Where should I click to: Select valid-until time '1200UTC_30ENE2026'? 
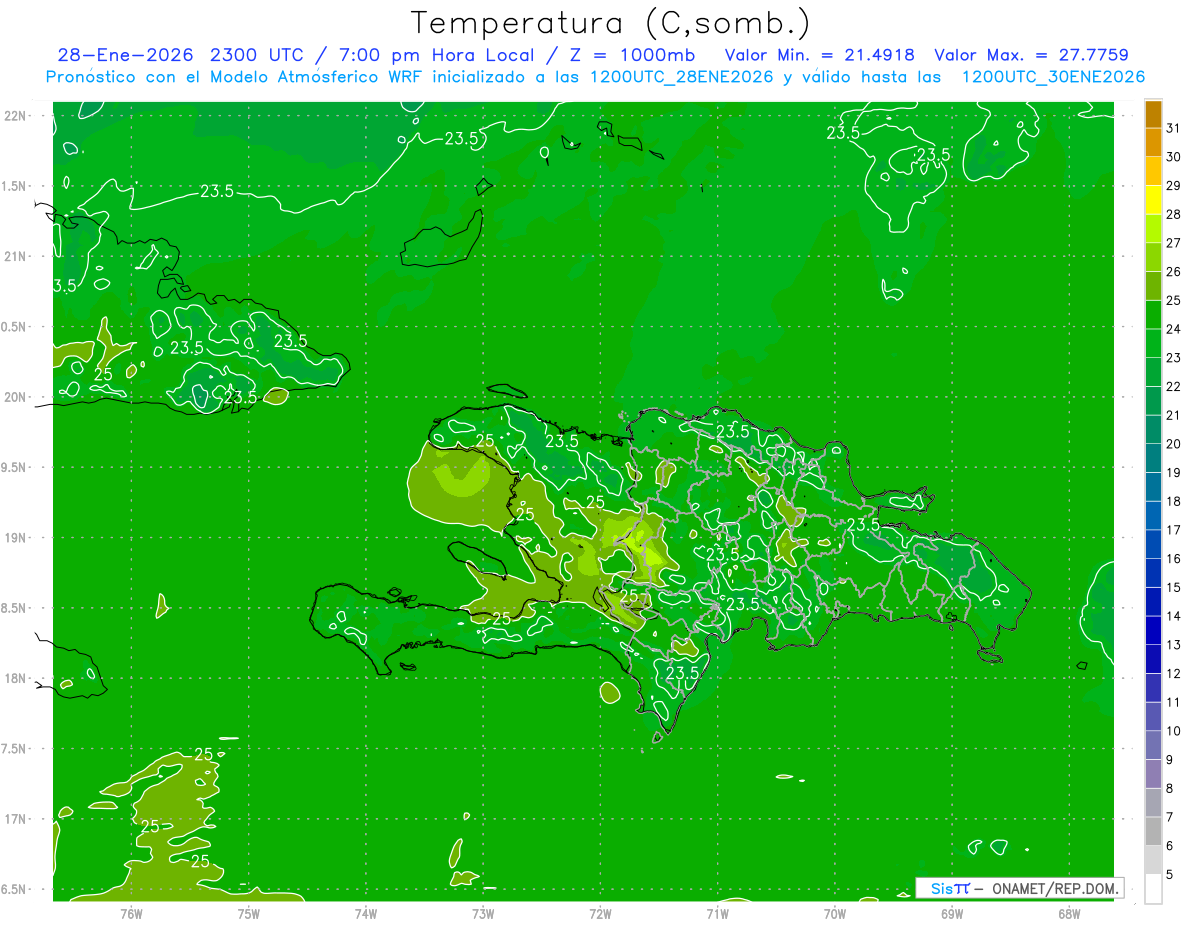pos(1053,77)
